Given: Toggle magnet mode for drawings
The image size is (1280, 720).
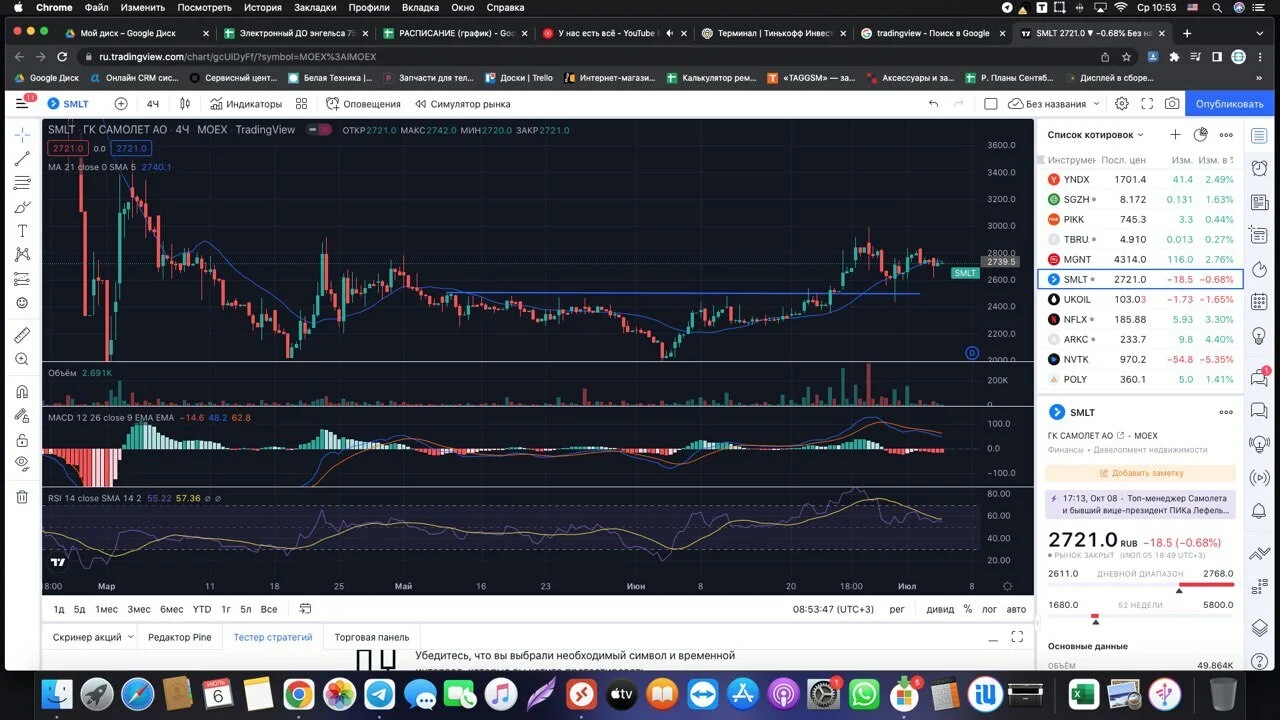Looking at the screenshot, I should [x=22, y=391].
